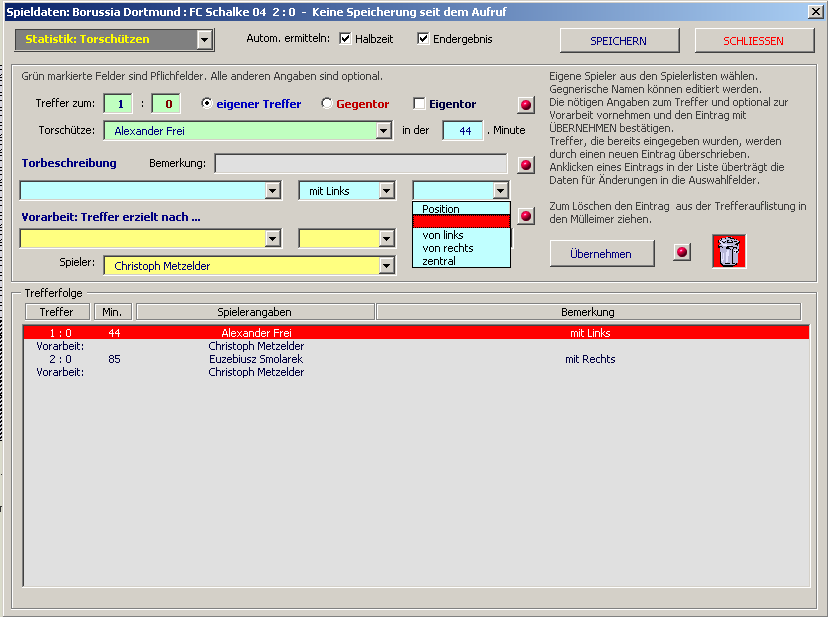This screenshot has width=828, height=617.
Task: Select the Gegentor radio button
Action: pos(326,104)
